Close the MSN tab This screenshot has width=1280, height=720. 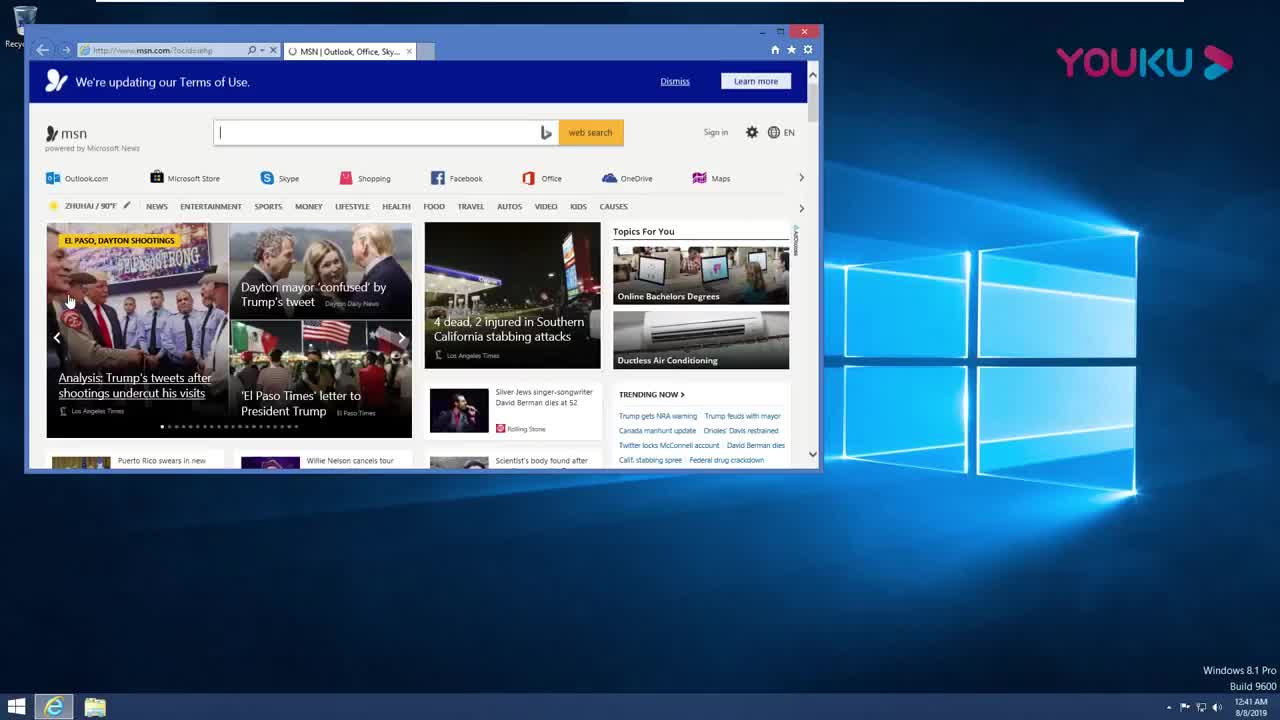[409, 51]
